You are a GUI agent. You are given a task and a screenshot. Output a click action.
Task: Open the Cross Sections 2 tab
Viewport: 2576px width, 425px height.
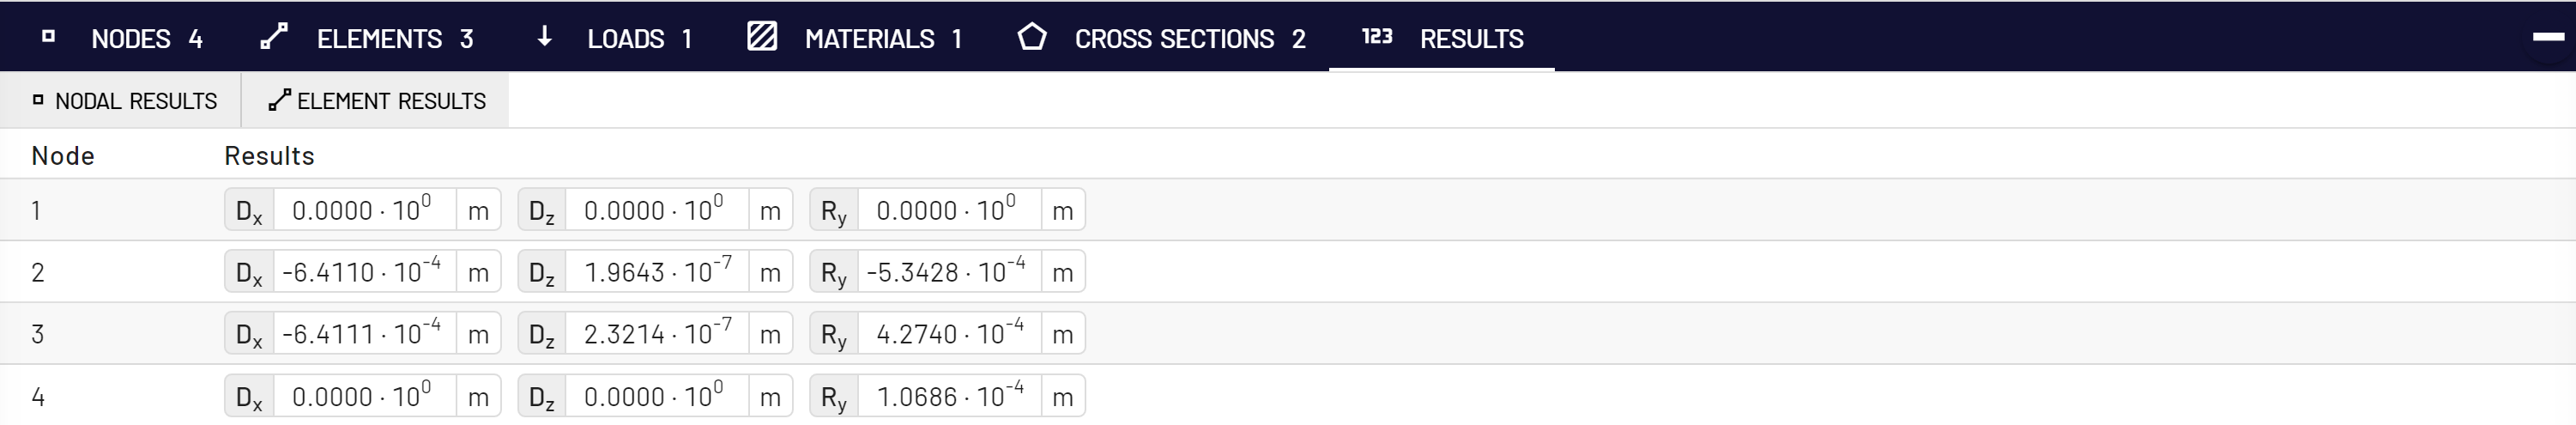pyautogui.click(x=1163, y=37)
